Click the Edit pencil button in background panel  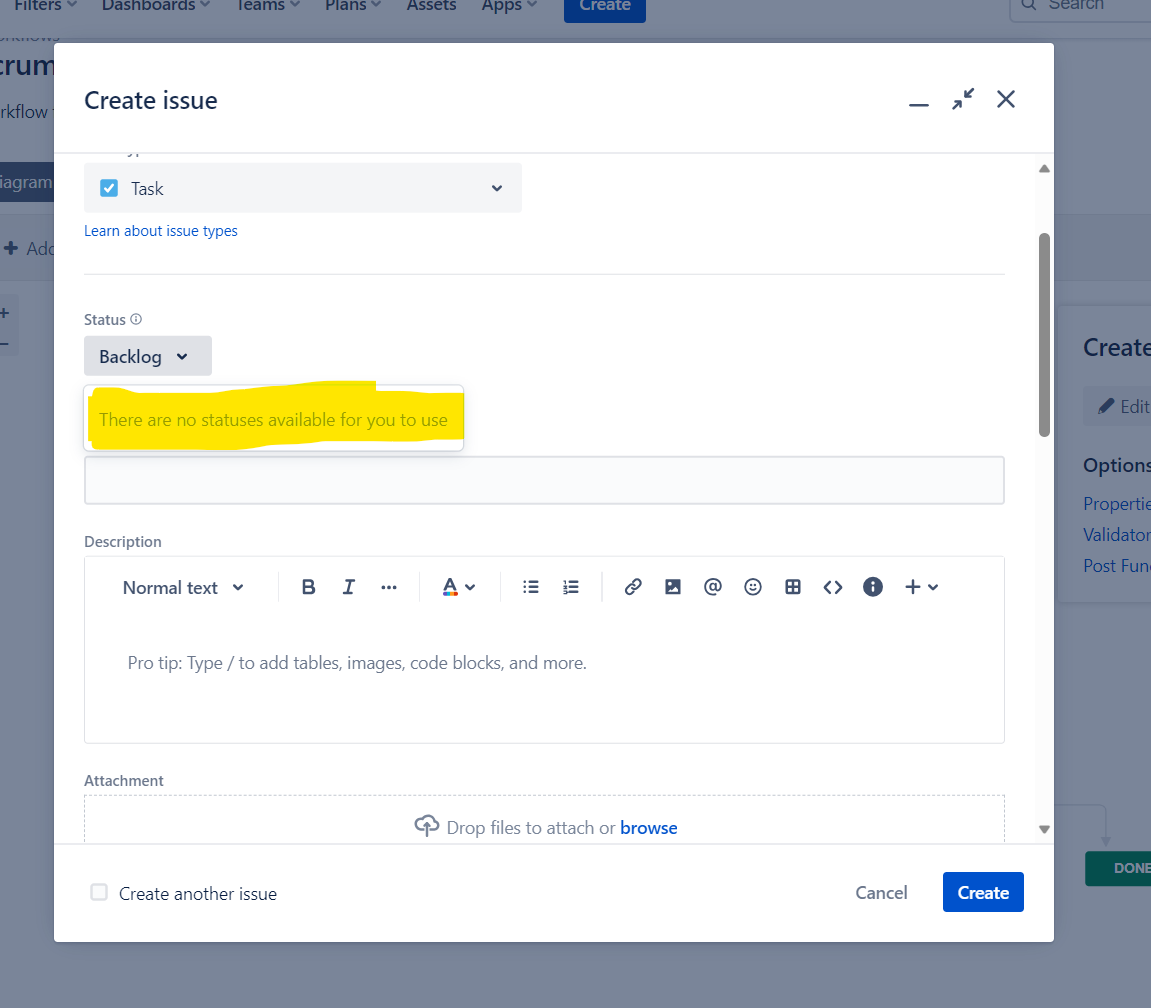coord(1117,406)
